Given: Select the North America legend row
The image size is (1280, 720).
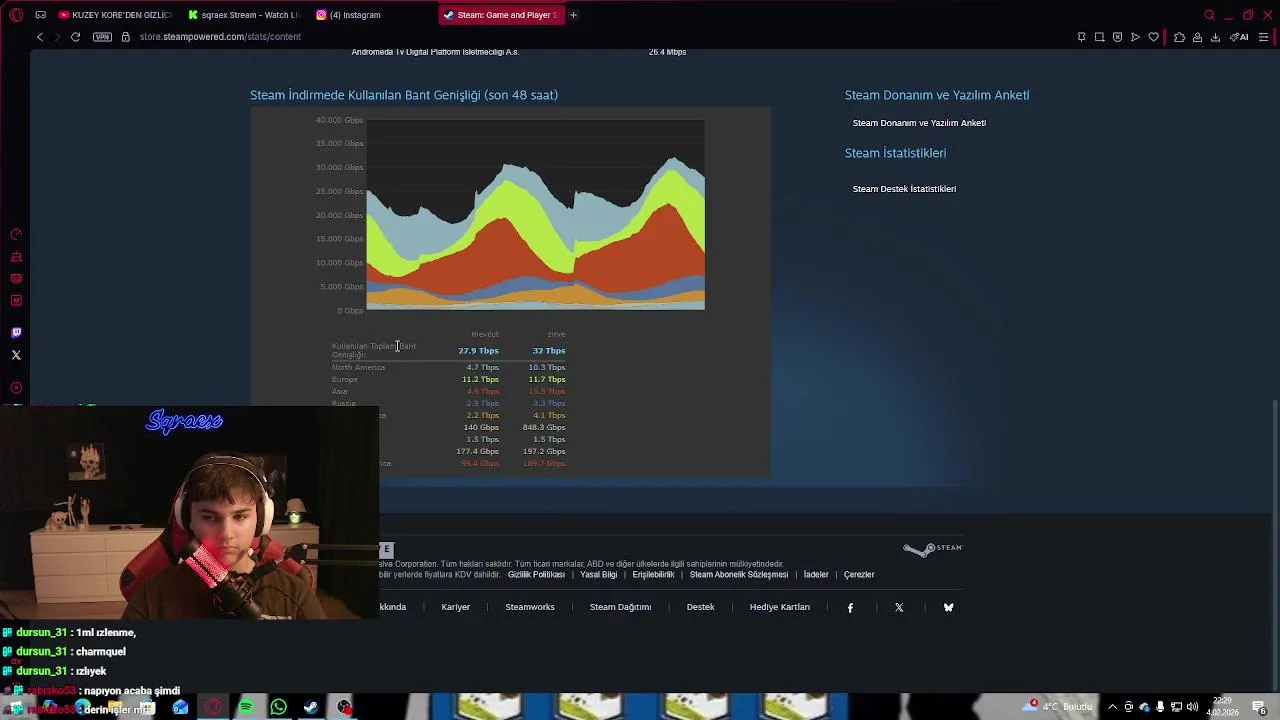Looking at the screenshot, I should 448,367.
